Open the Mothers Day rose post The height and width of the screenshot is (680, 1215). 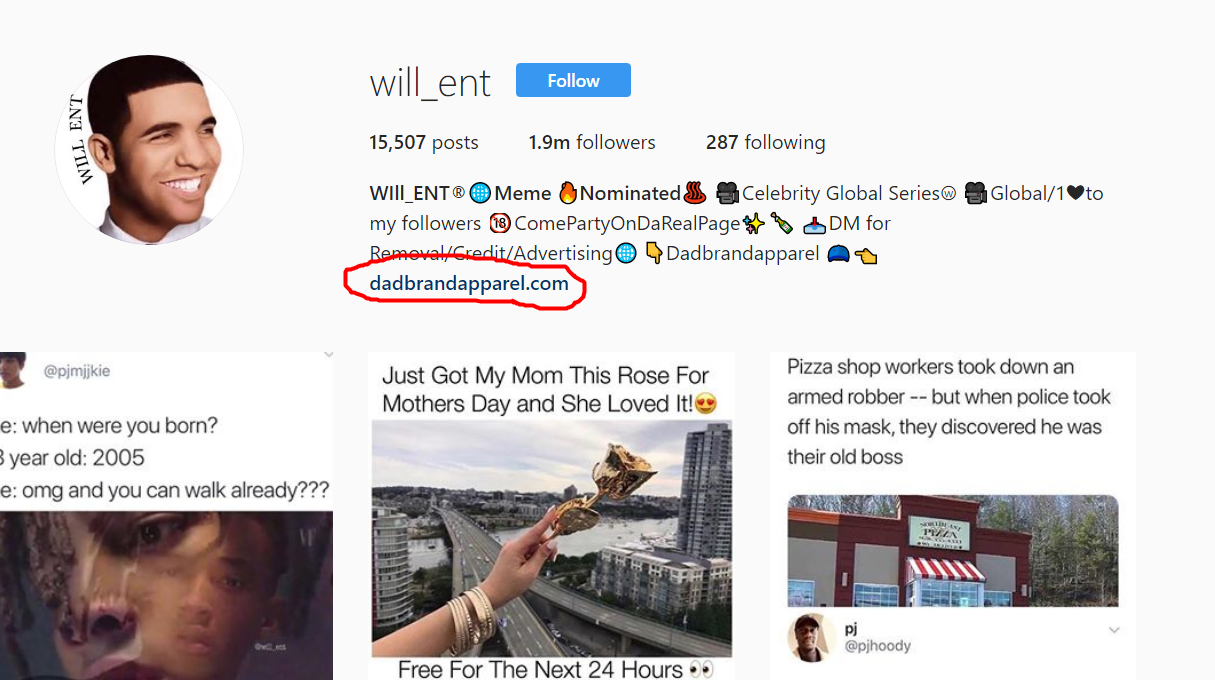551,516
